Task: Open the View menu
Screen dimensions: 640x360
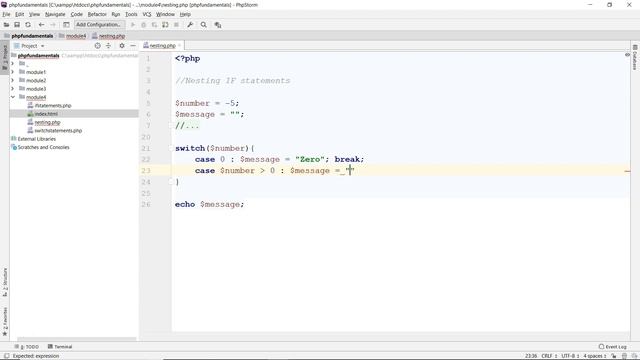Action: click(x=34, y=14)
